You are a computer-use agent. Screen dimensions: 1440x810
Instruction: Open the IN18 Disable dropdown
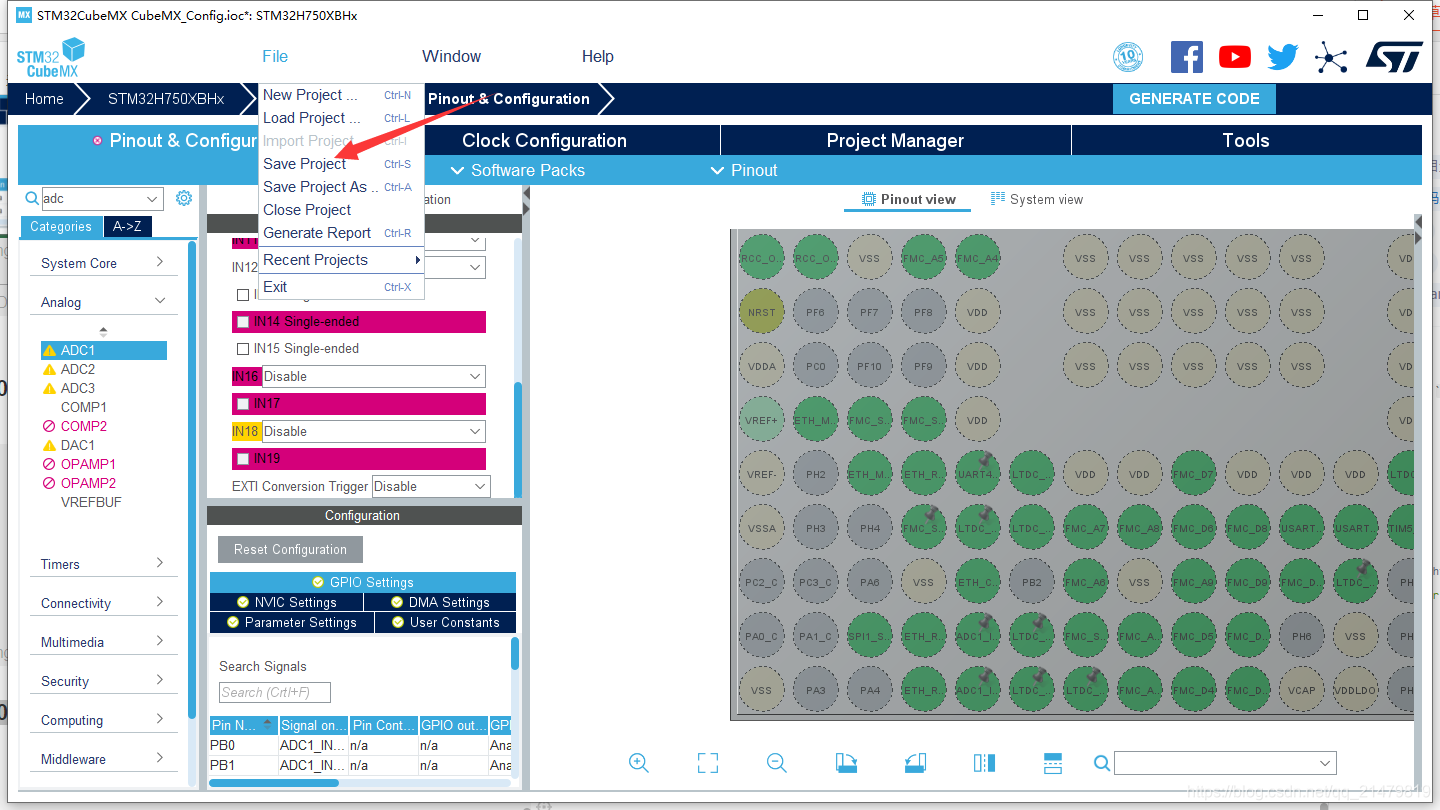373,432
